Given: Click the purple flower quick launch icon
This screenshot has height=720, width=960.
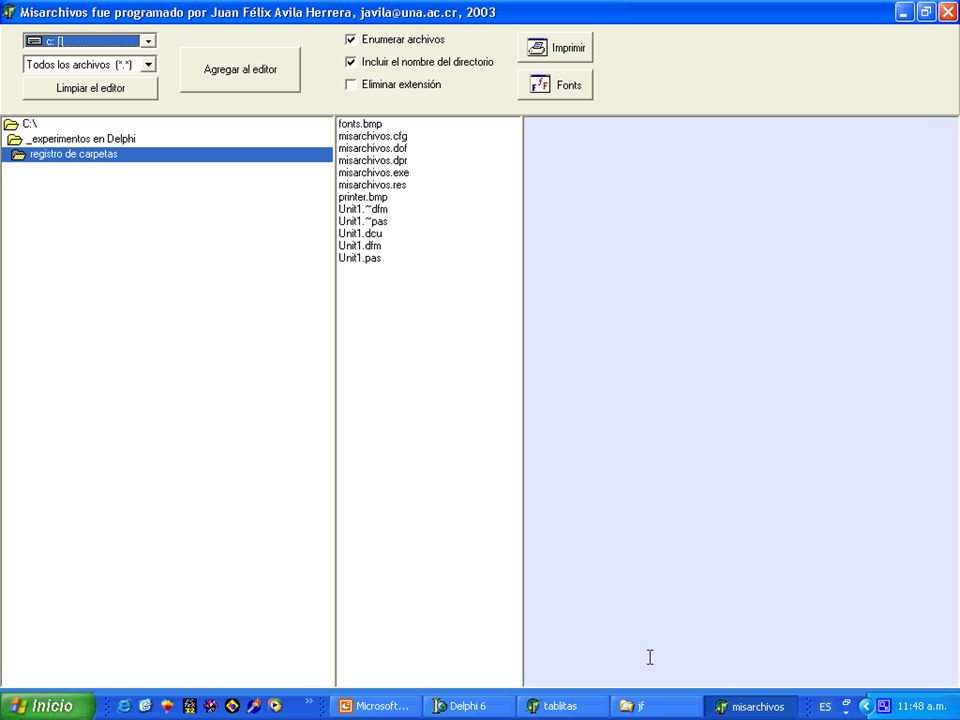Looking at the screenshot, I should click(x=211, y=706).
